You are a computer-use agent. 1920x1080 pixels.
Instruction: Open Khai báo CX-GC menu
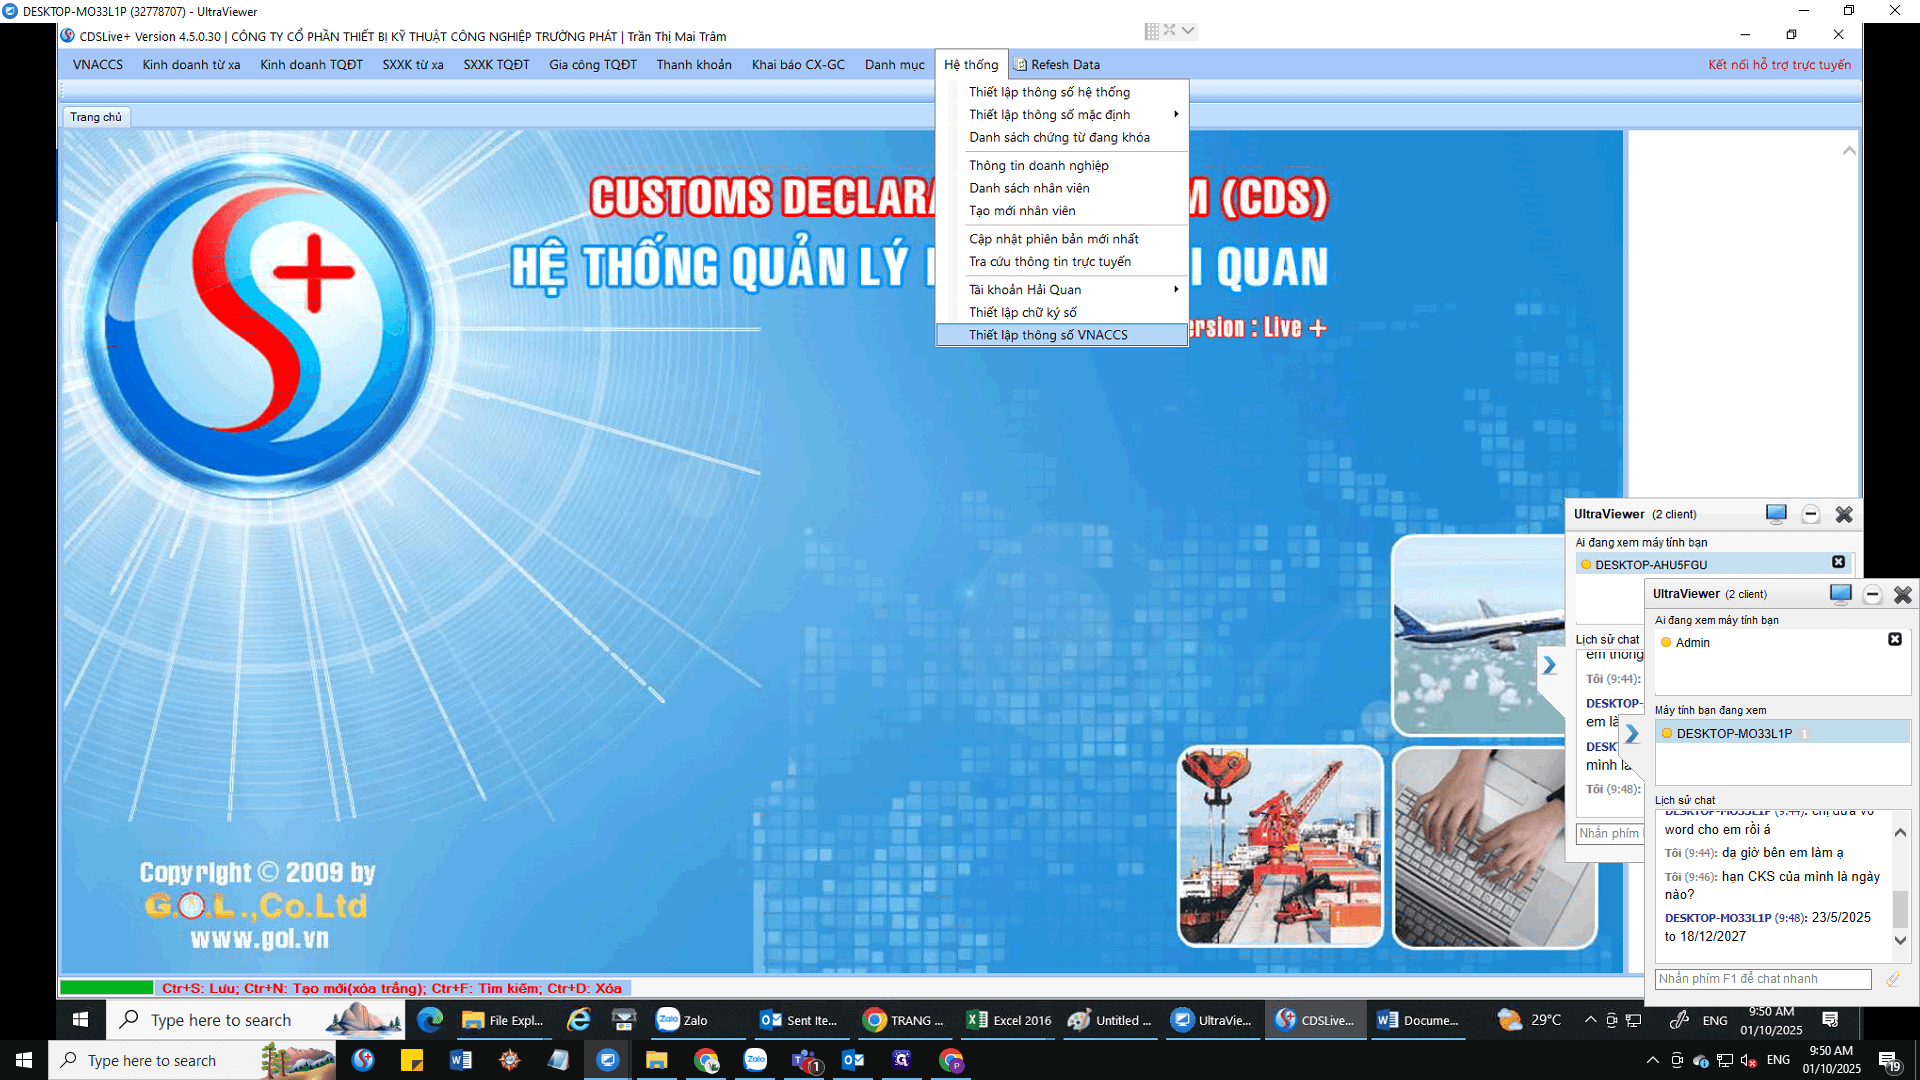click(798, 65)
